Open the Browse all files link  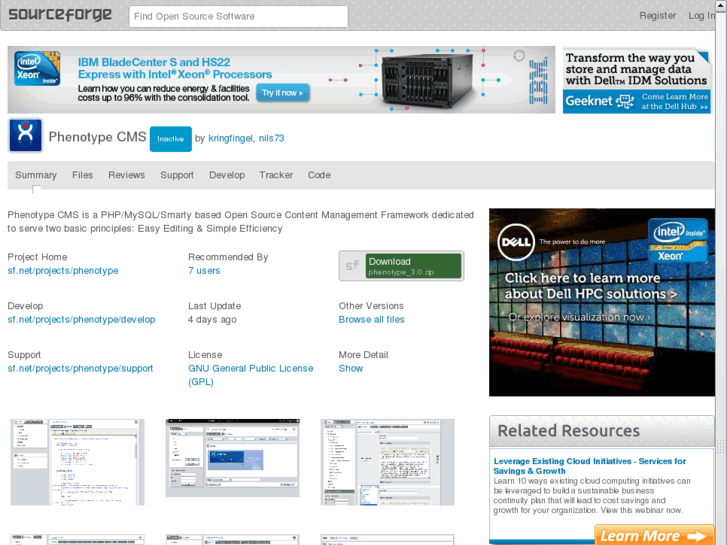[371, 320]
